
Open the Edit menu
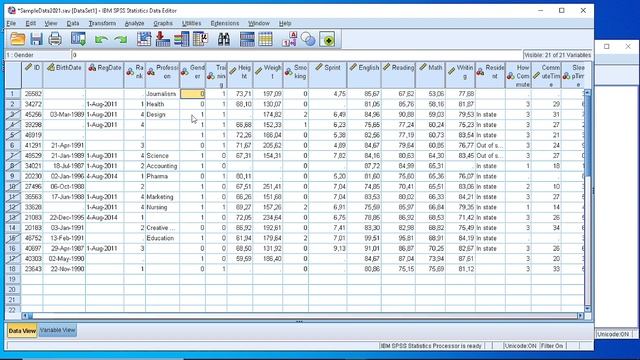(31, 23)
